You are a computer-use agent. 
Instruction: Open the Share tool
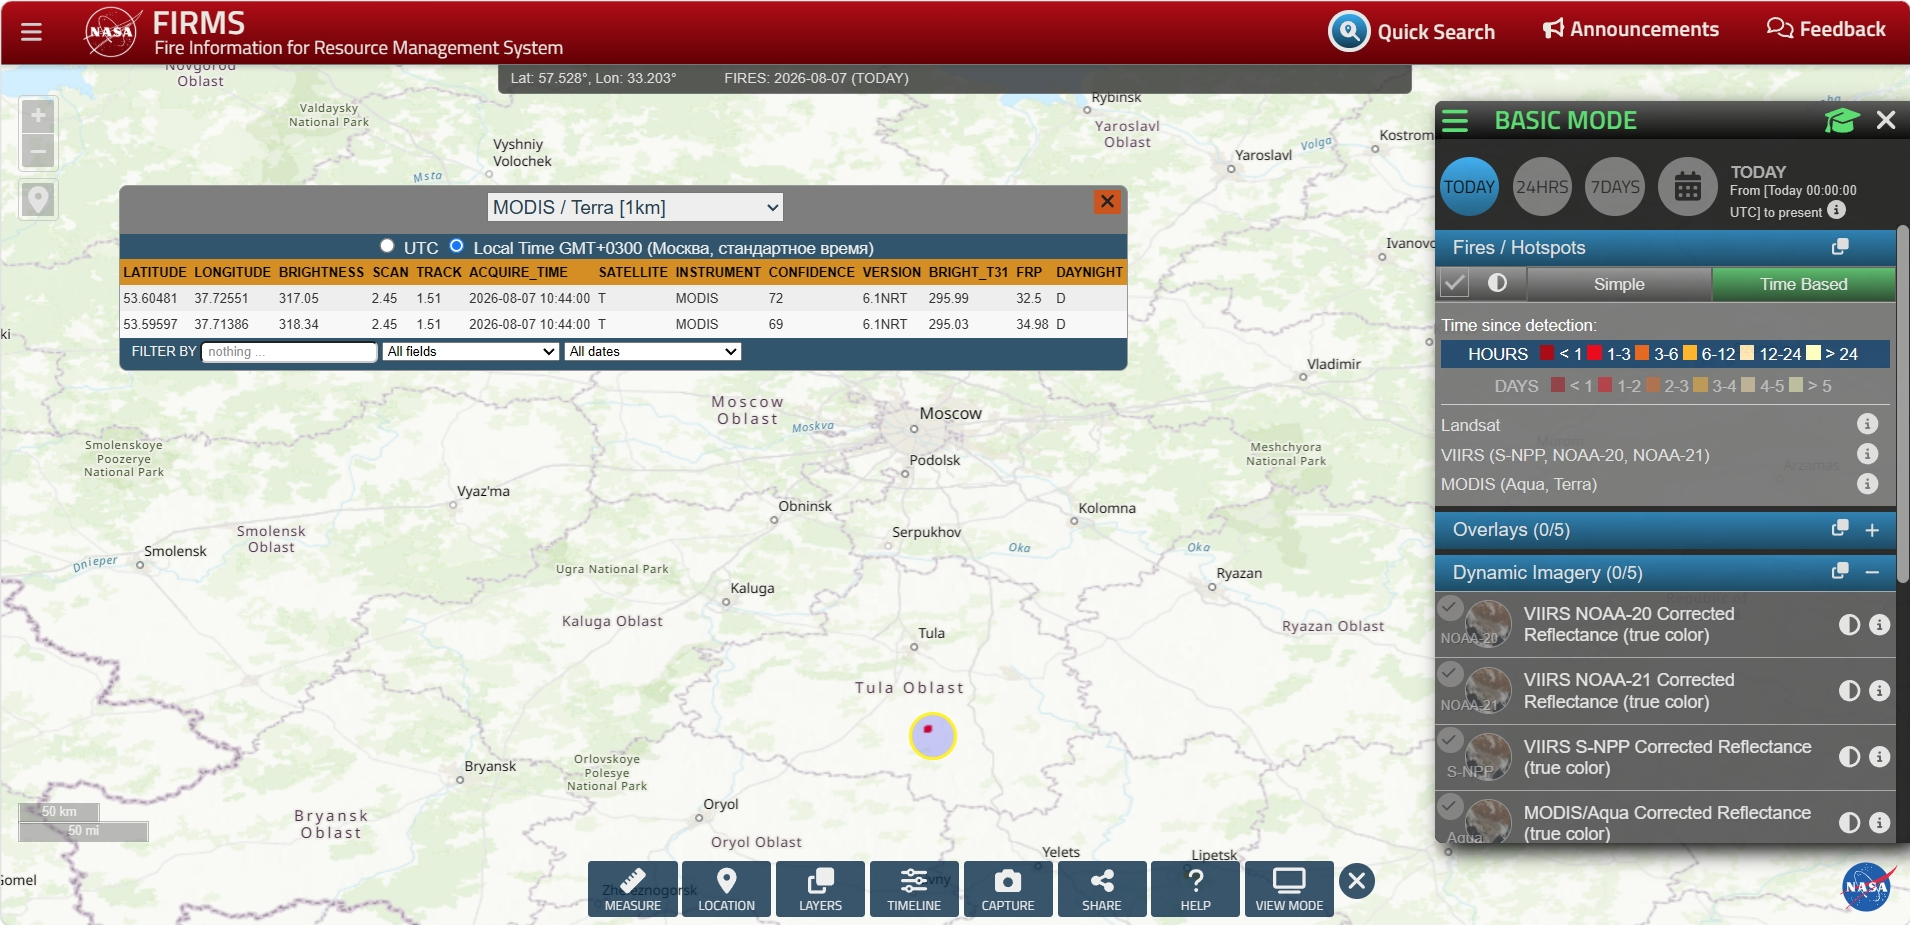point(1102,889)
